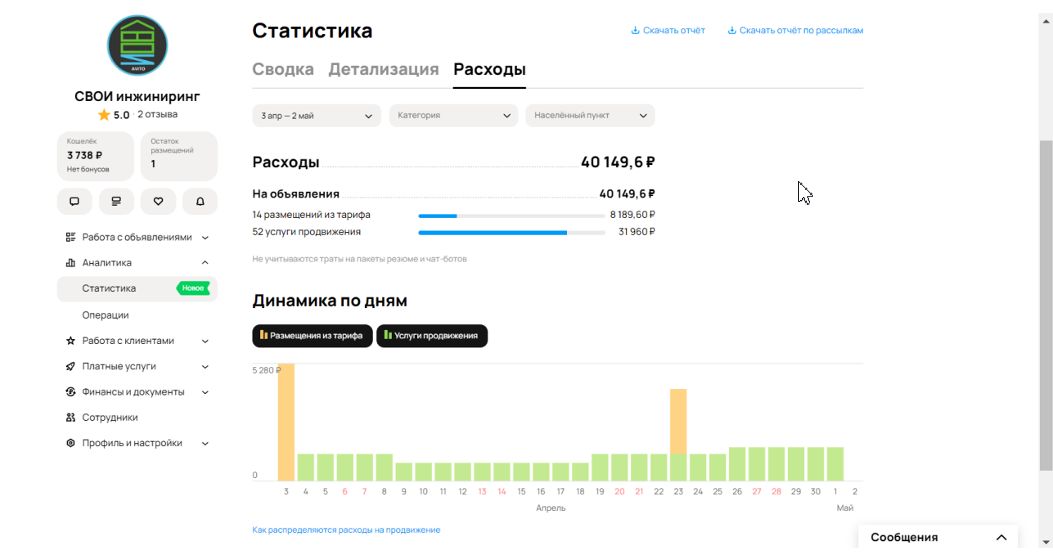Switch to the Сводка tab

[283, 69]
